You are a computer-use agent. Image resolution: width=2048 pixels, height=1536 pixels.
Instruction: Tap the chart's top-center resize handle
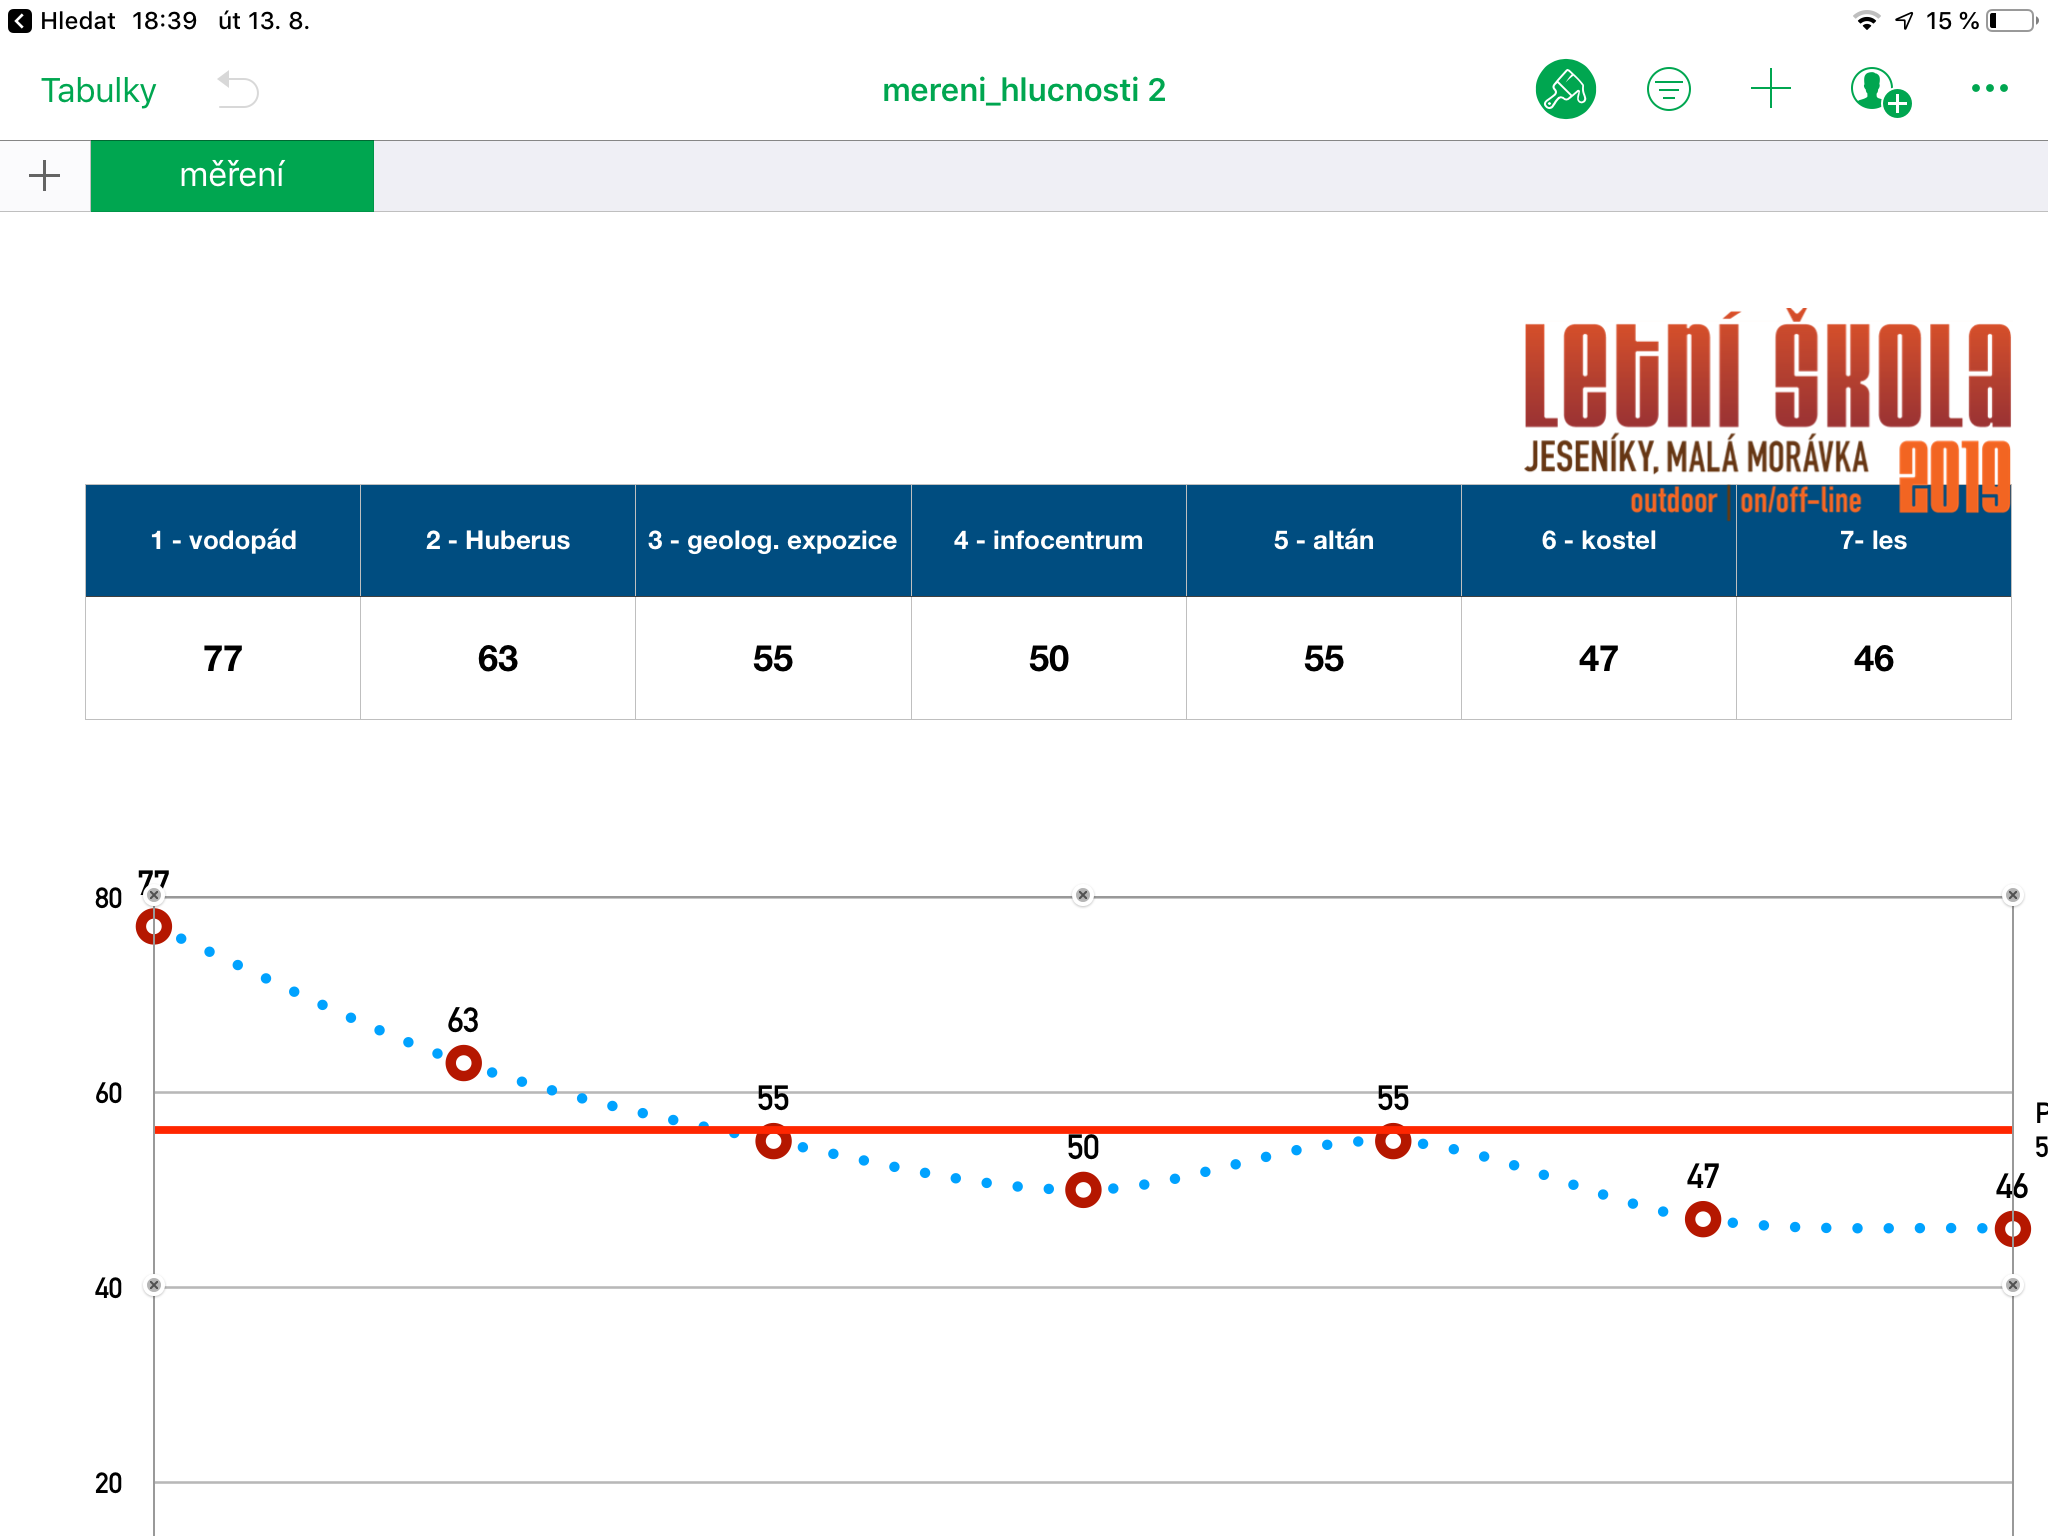pyautogui.click(x=1082, y=895)
